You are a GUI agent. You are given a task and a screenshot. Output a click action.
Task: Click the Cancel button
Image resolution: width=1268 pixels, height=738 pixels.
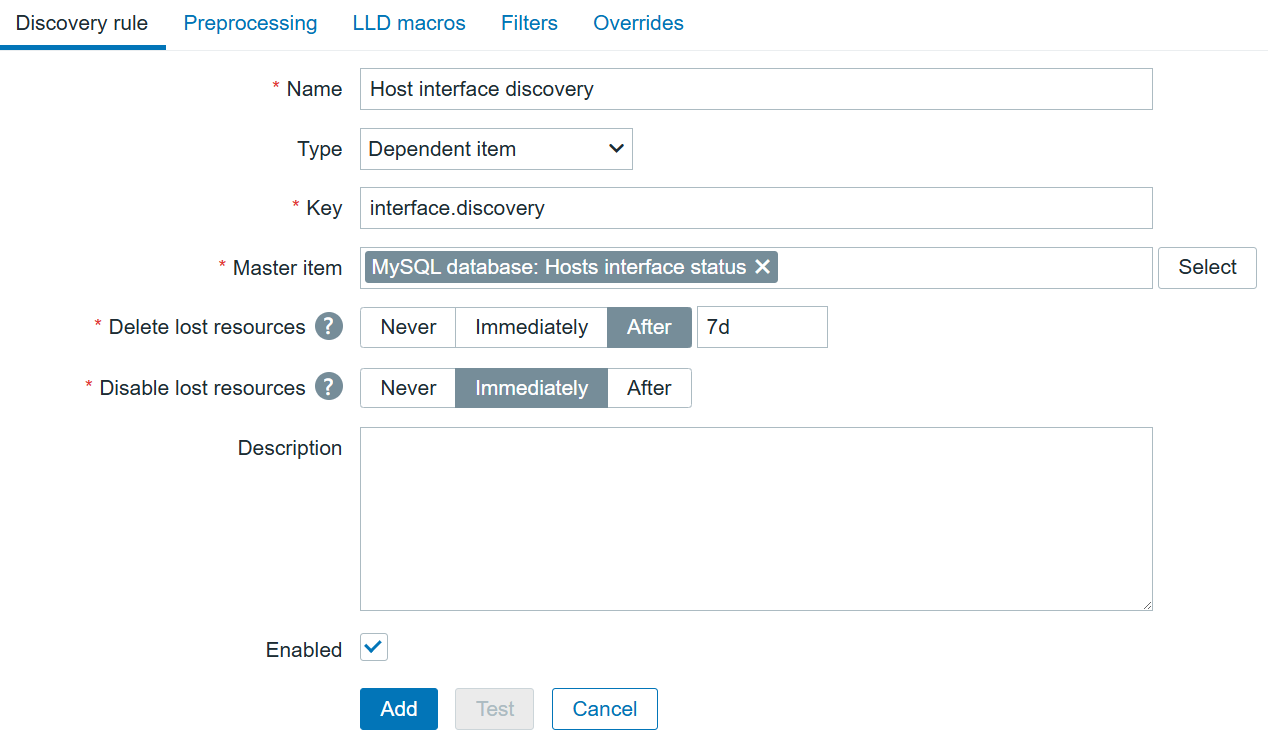coord(605,709)
